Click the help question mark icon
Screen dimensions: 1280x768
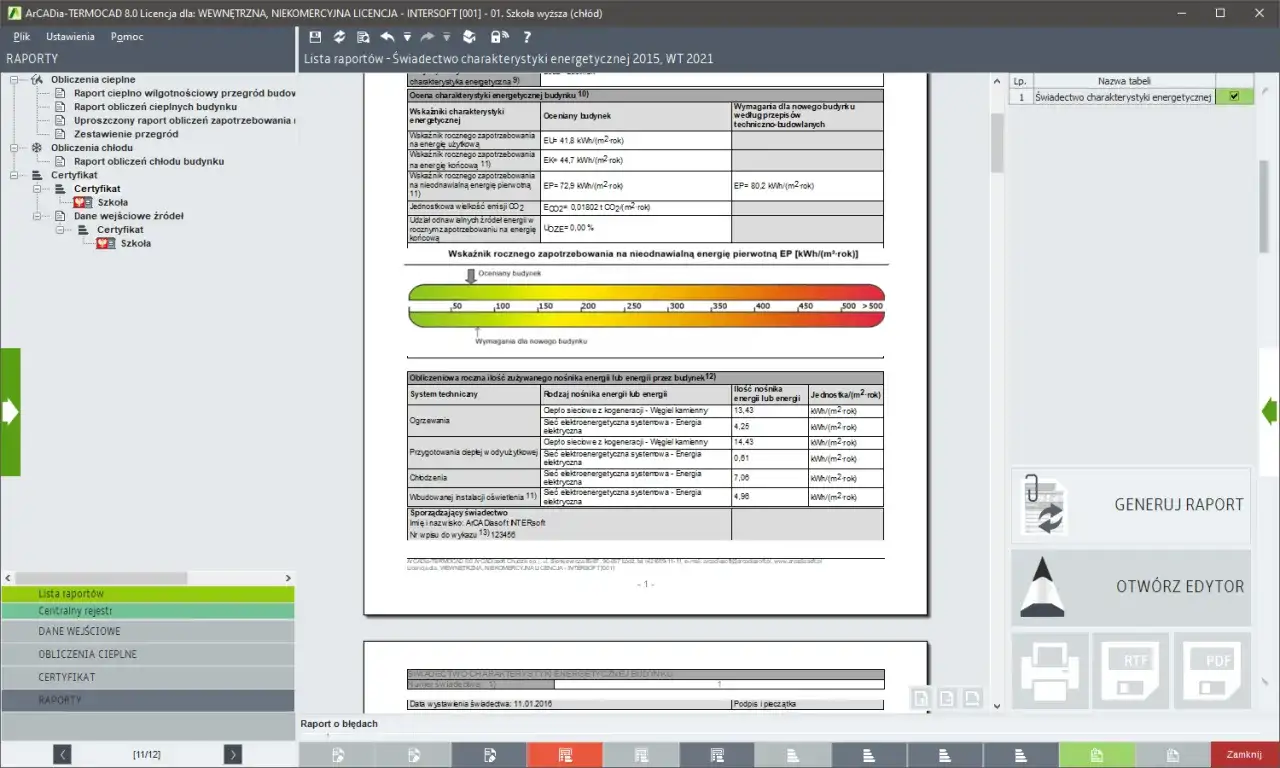point(527,37)
